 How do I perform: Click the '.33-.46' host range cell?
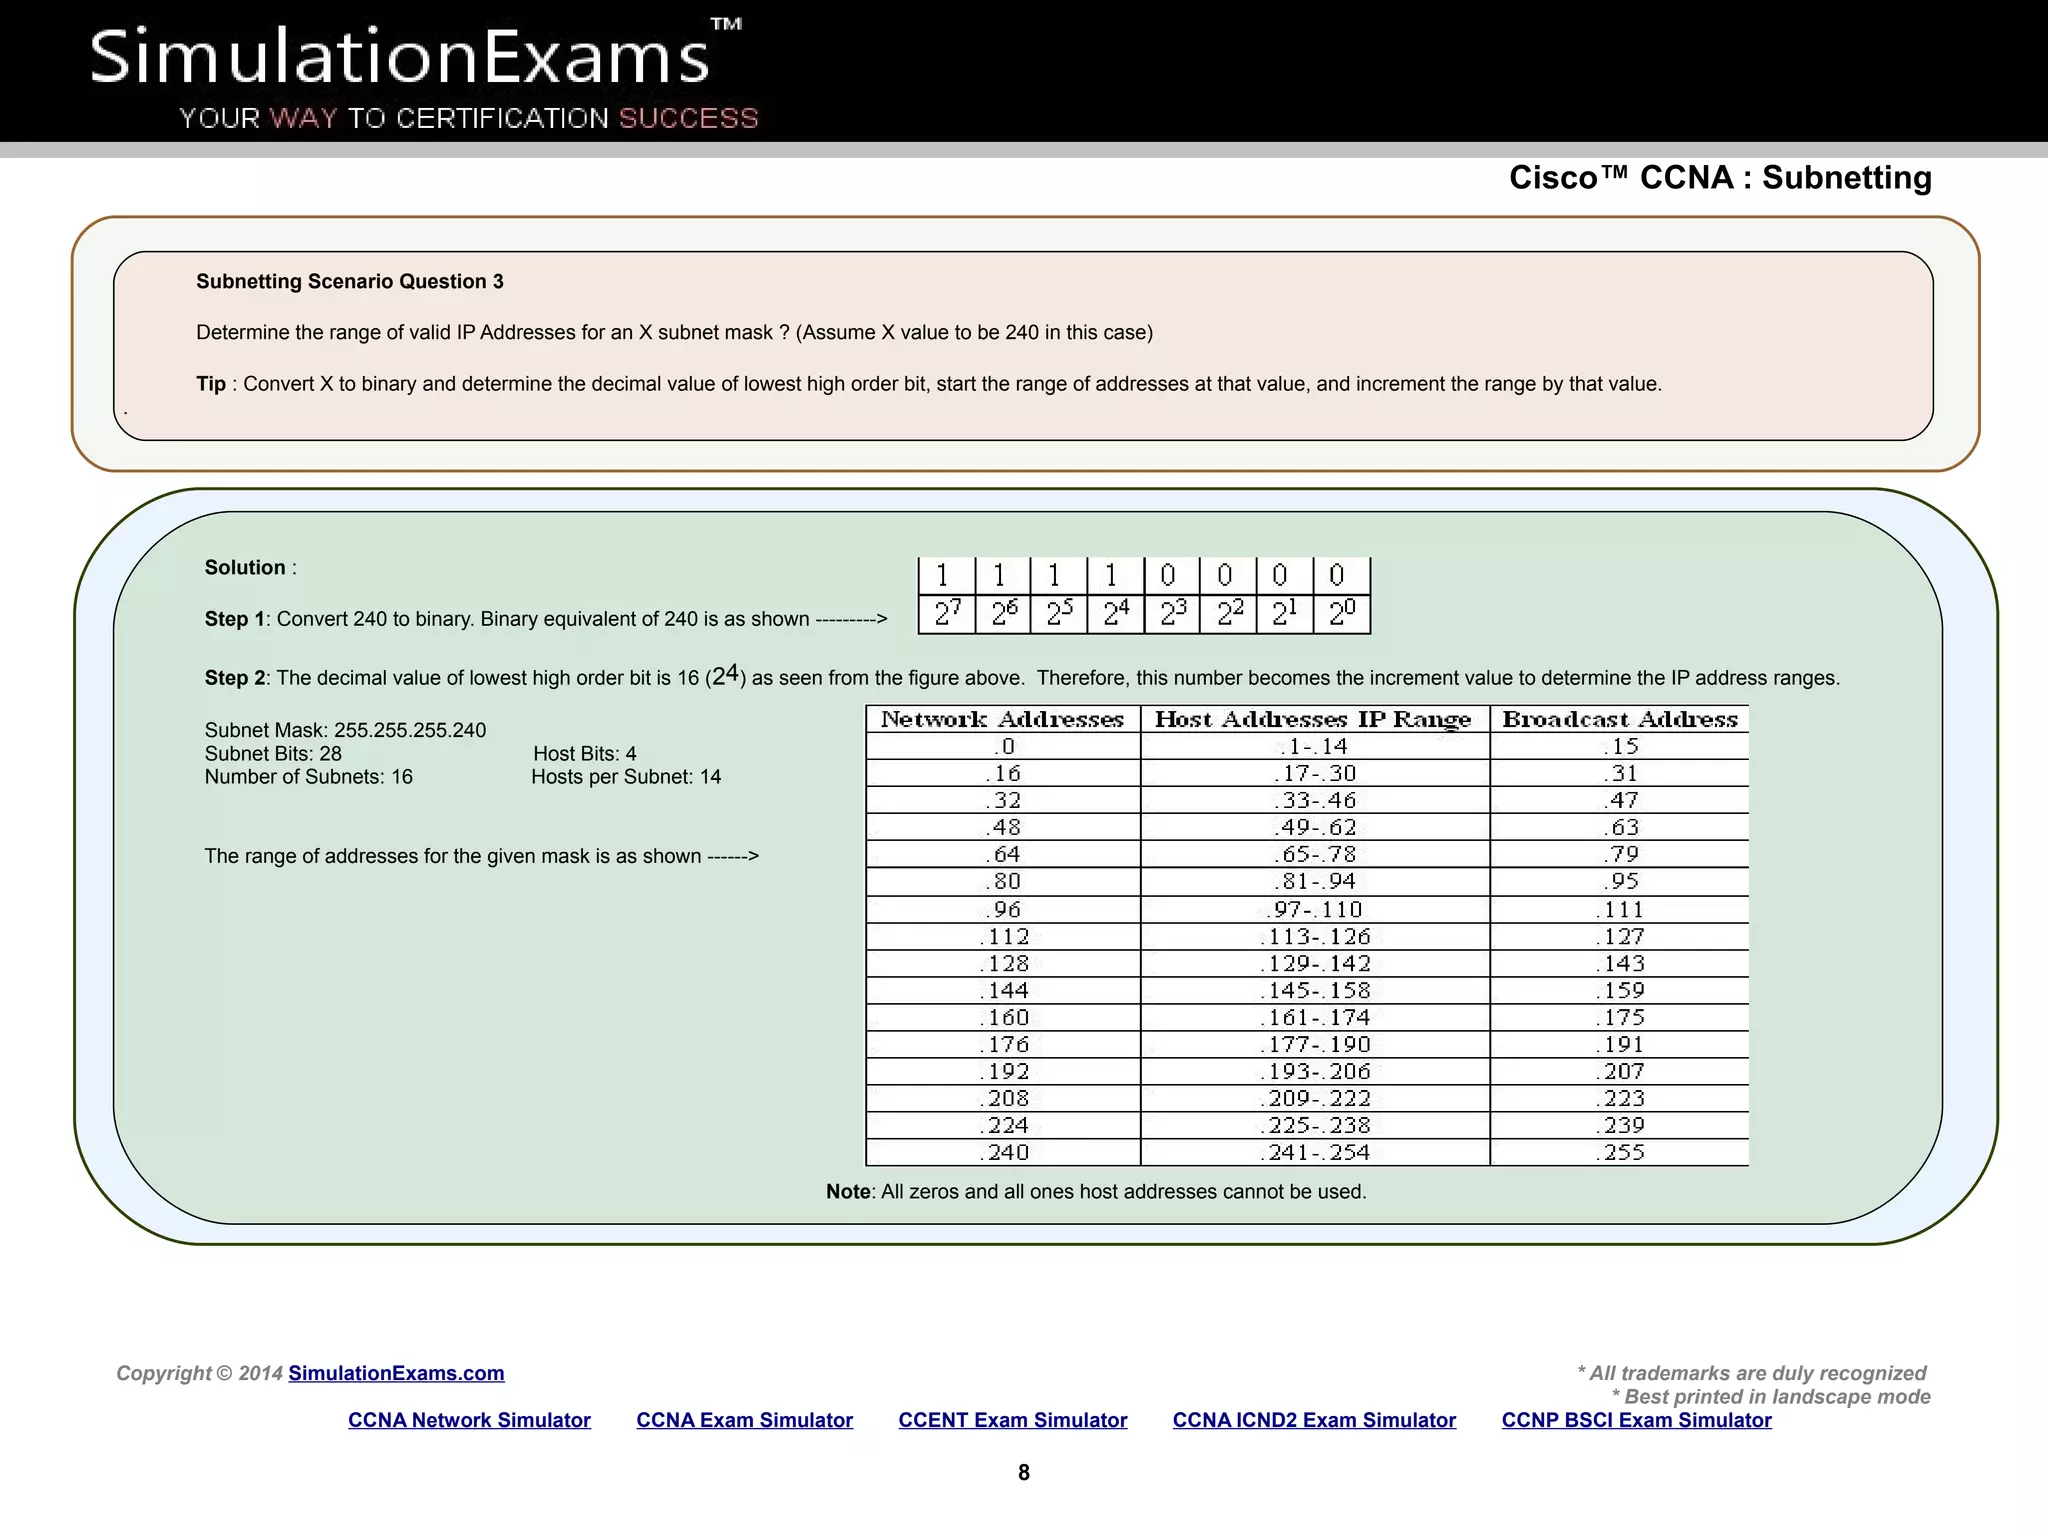pos(1314,800)
